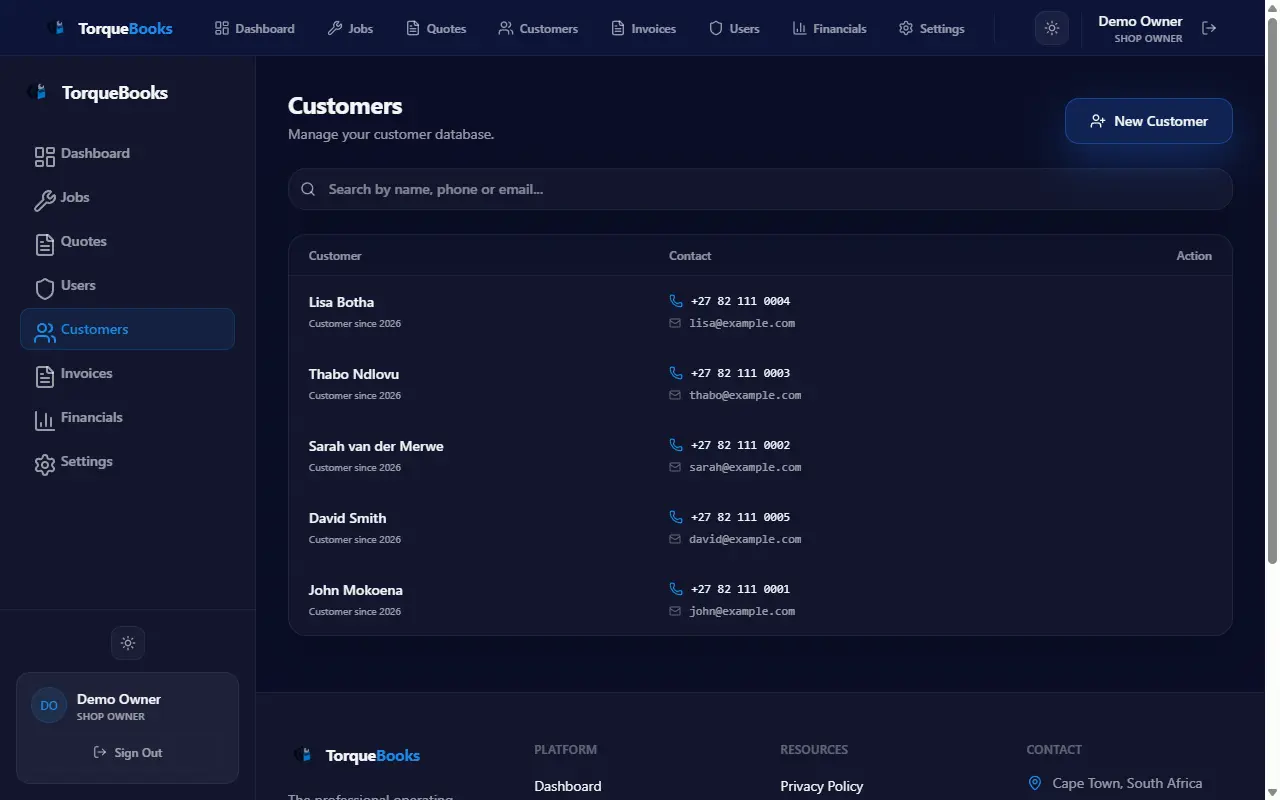The width and height of the screenshot is (1280, 800).
Task: Click the DO avatar in sidebar
Action: (49, 705)
